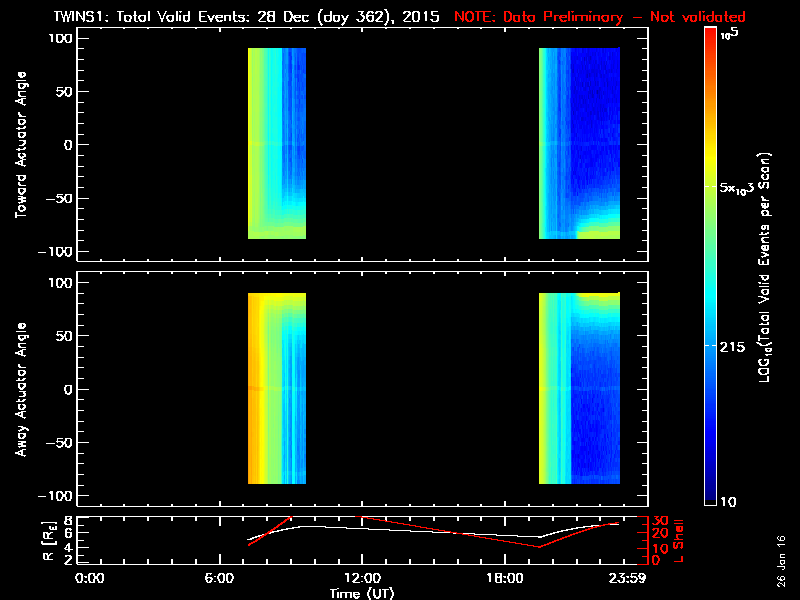Click the '10^5' colorbar maximum label
Screen dimensions: 800x600
(730, 34)
